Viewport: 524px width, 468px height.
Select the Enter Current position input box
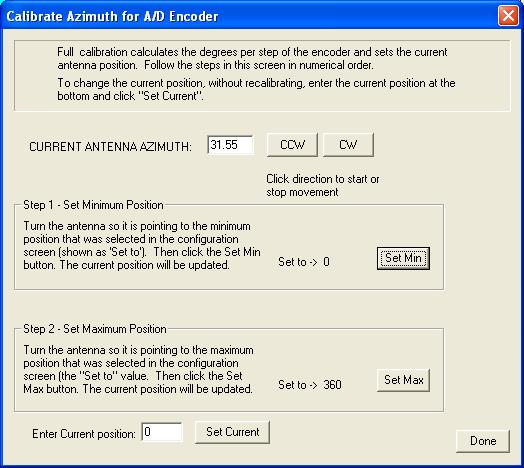tap(162, 432)
